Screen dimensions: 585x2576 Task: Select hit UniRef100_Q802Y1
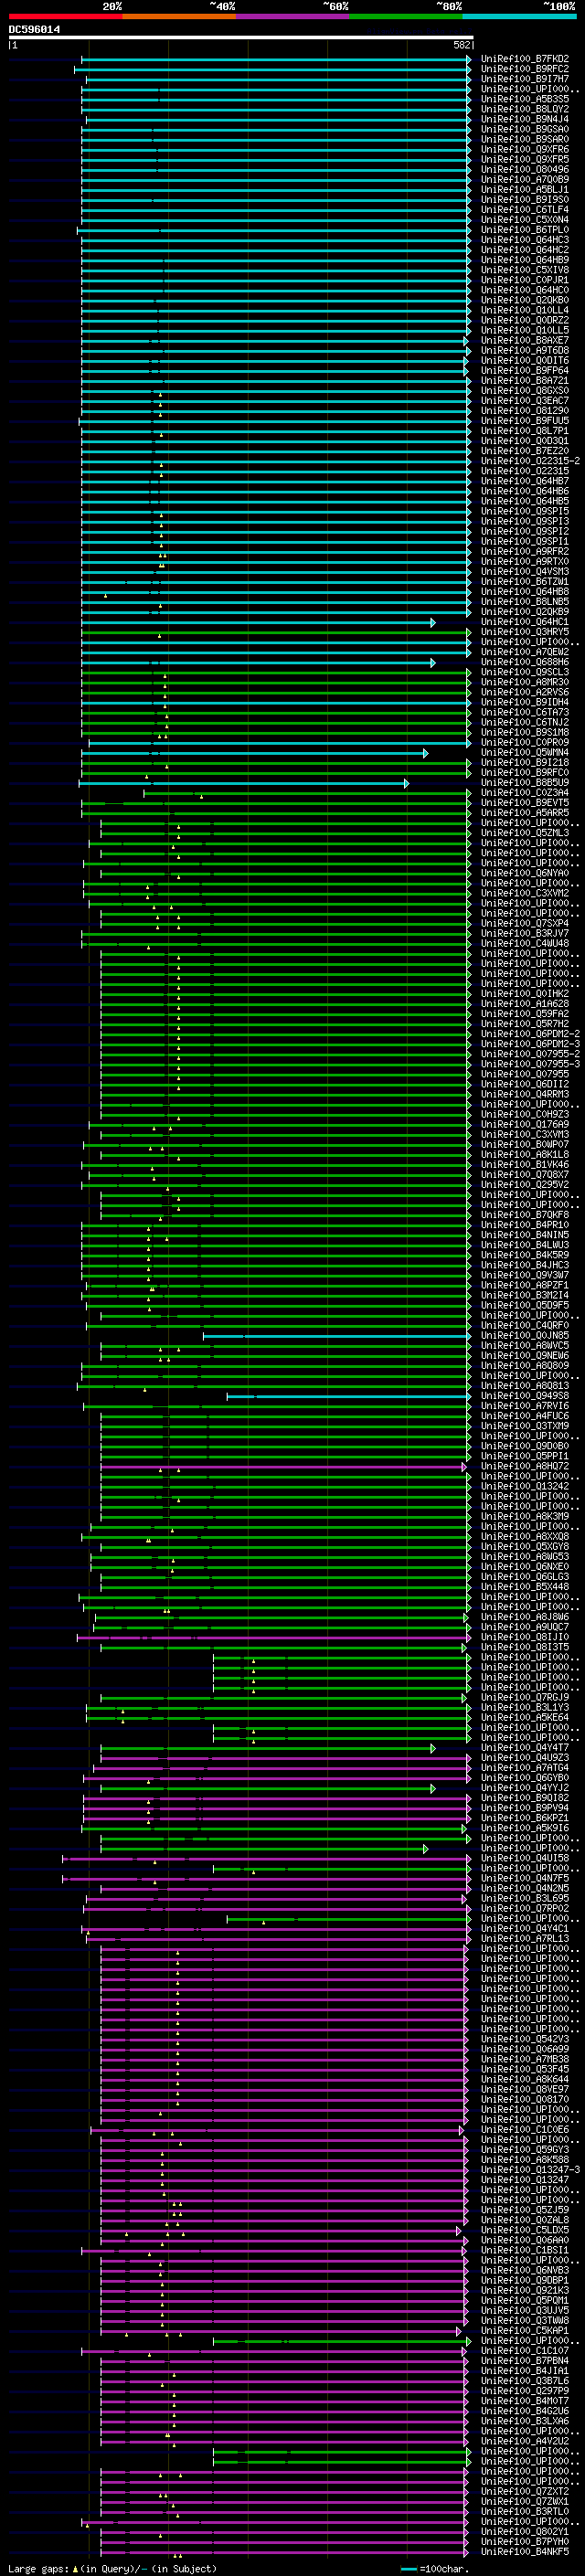[x=525, y=2532]
